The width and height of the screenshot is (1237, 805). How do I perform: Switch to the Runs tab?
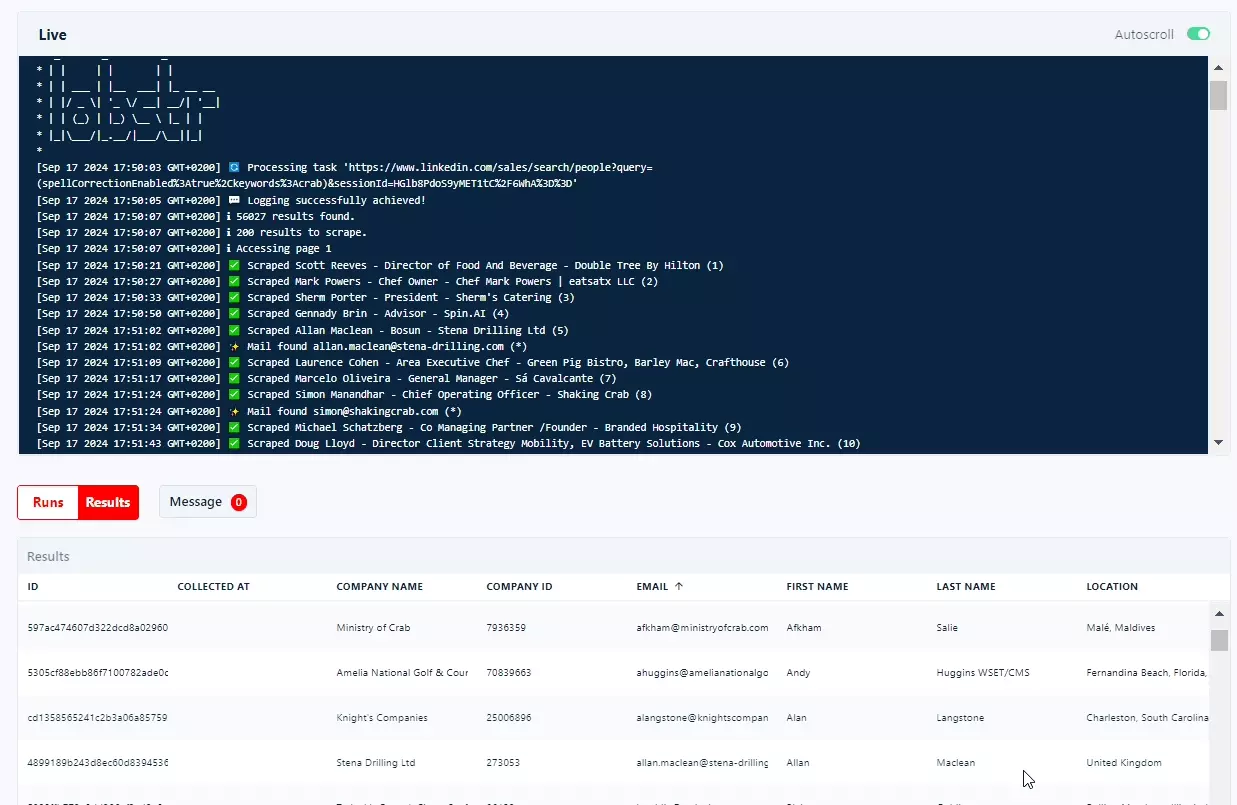pyautogui.click(x=48, y=502)
